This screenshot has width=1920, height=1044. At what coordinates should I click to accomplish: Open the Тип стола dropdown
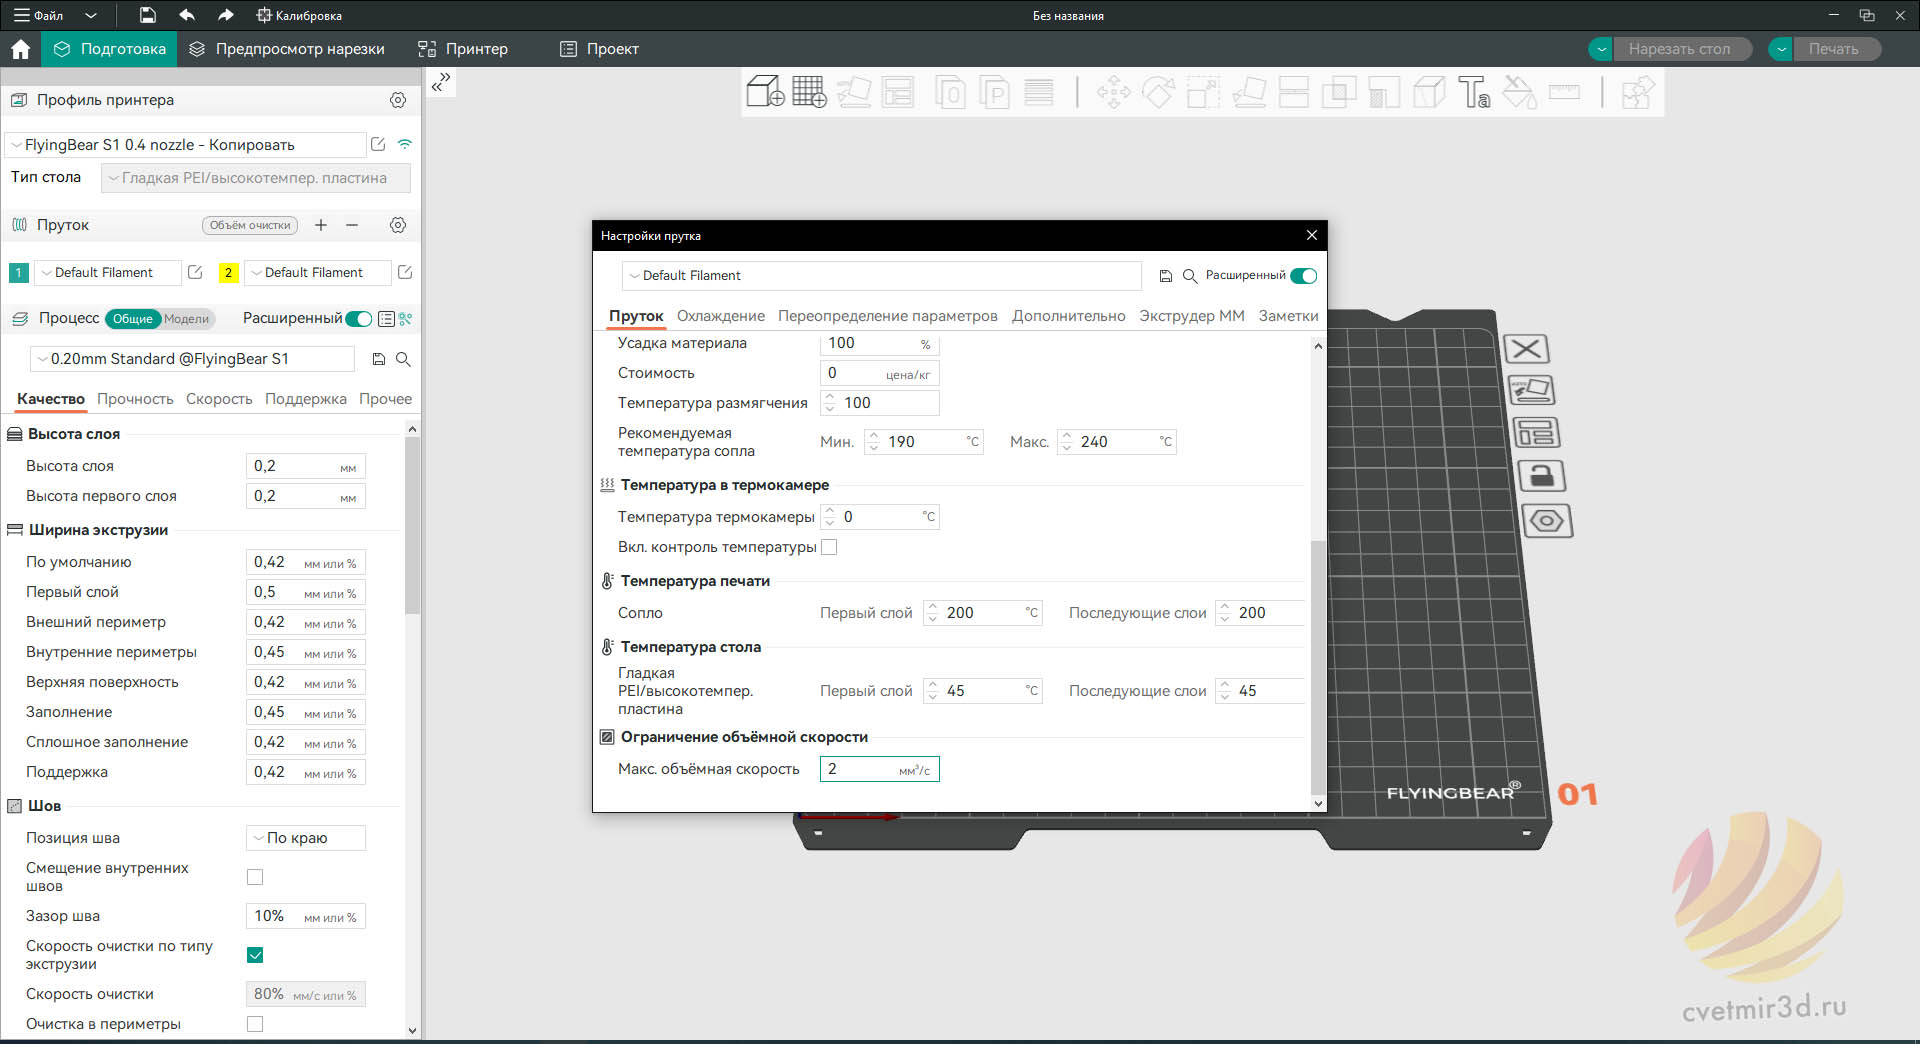[256, 178]
